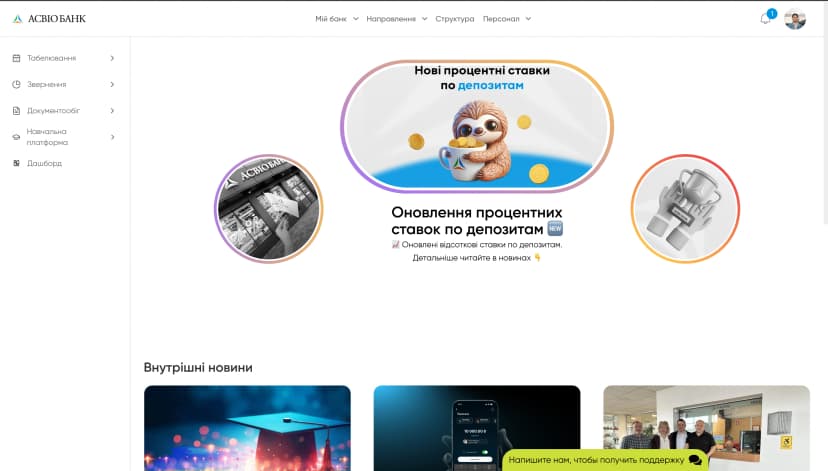Click the Табелювання calendar icon
This screenshot has width=828, height=471.
(16, 58)
